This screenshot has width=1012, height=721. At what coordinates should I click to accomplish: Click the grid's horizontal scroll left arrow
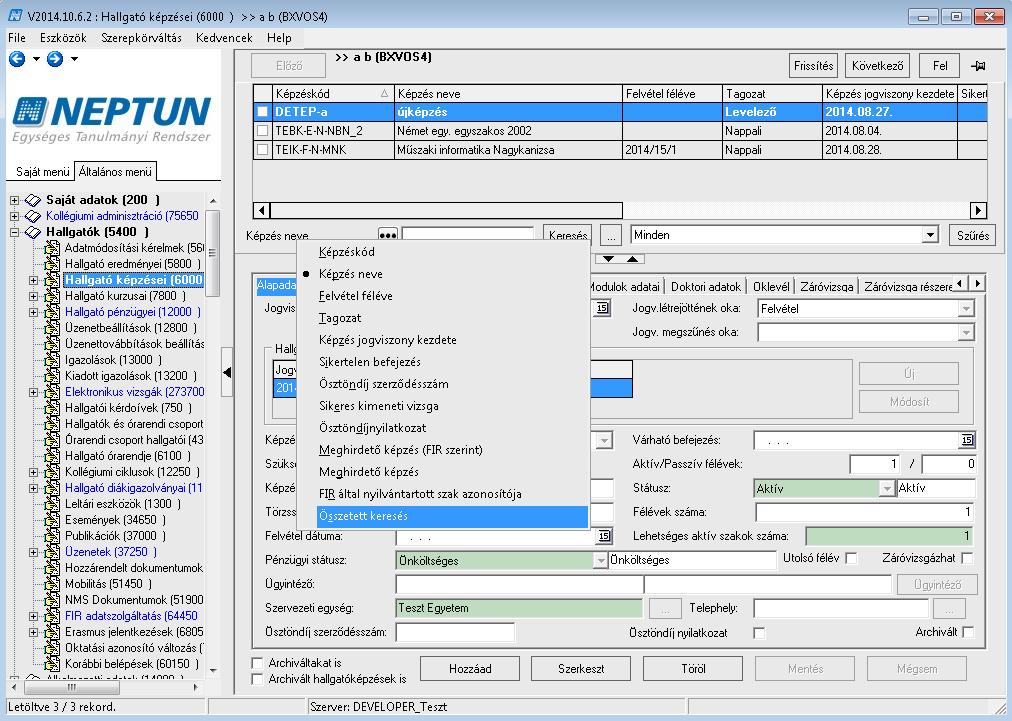pyautogui.click(x=261, y=210)
